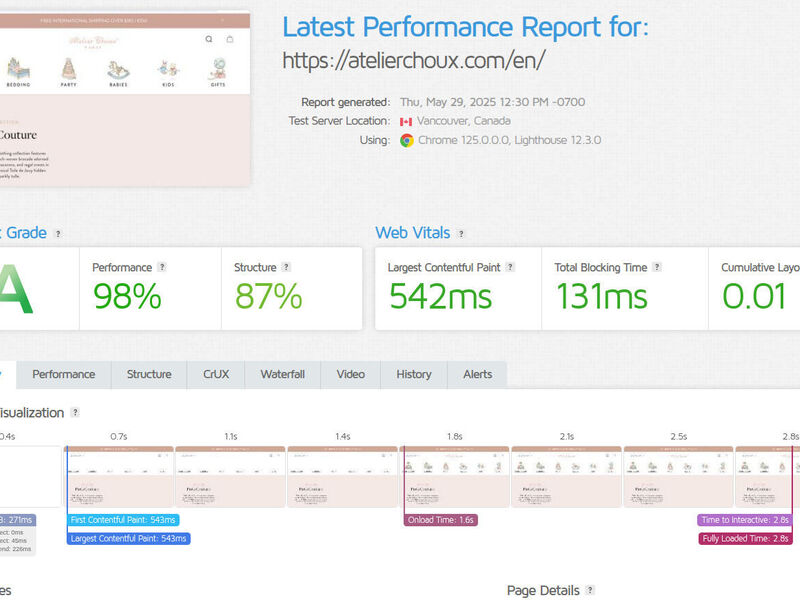Click the search icon in site screenshot
Image resolution: width=800 pixels, height=600 pixels.
pyautogui.click(x=209, y=39)
